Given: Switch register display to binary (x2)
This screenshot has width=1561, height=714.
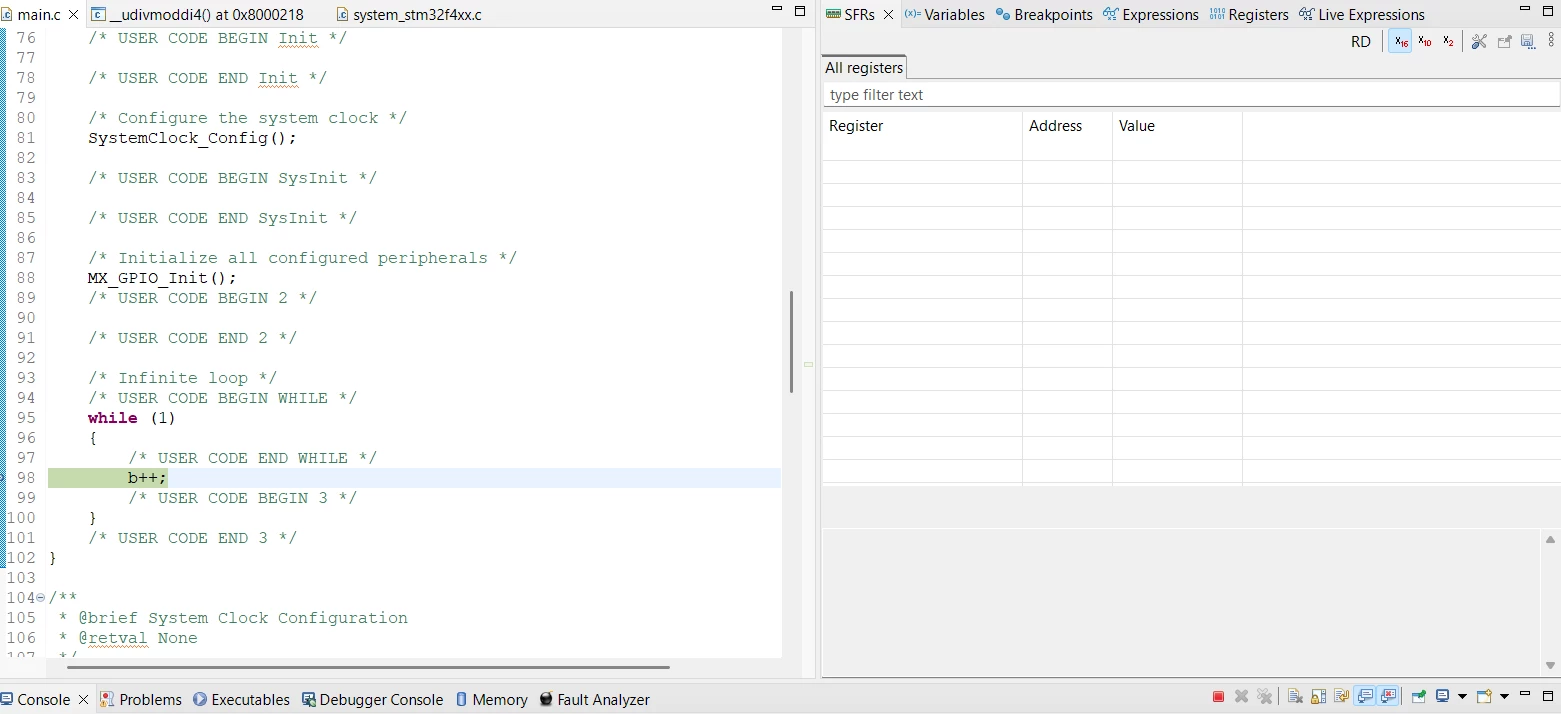Looking at the screenshot, I should [1448, 41].
